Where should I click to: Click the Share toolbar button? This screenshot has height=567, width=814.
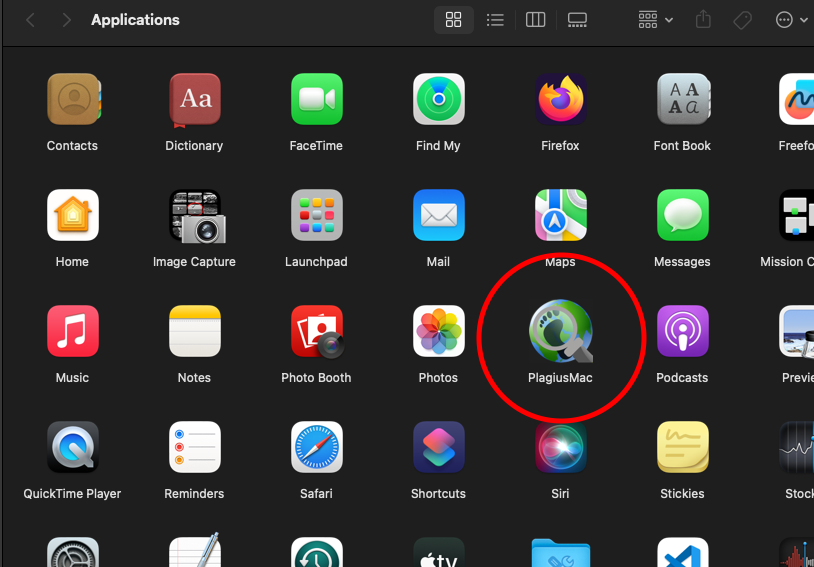(x=703, y=20)
